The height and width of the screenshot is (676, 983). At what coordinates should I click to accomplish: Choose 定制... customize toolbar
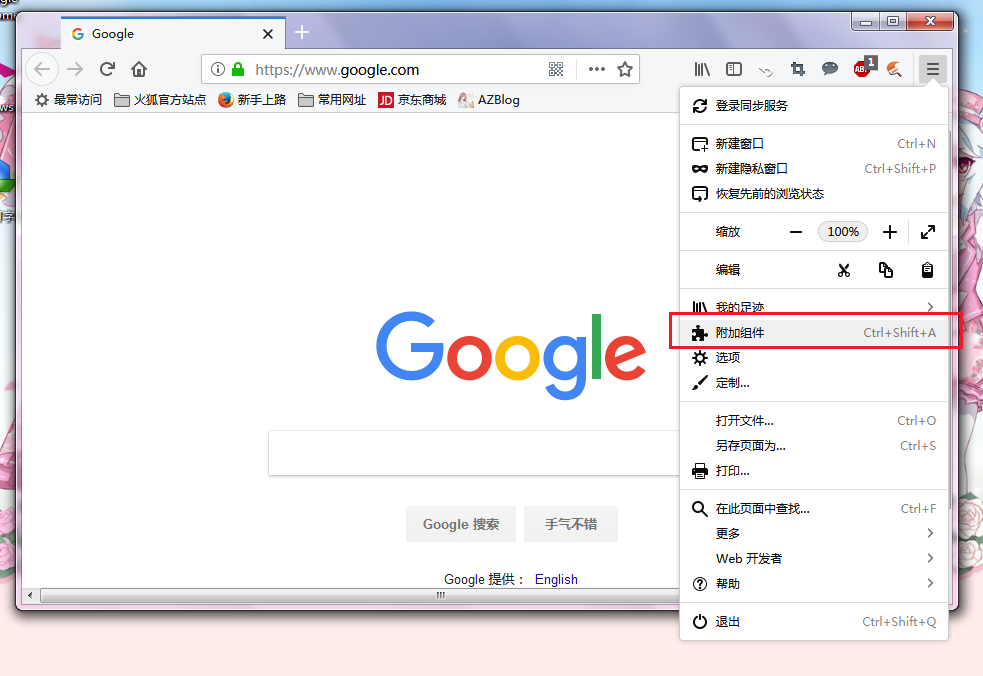[x=814, y=383]
